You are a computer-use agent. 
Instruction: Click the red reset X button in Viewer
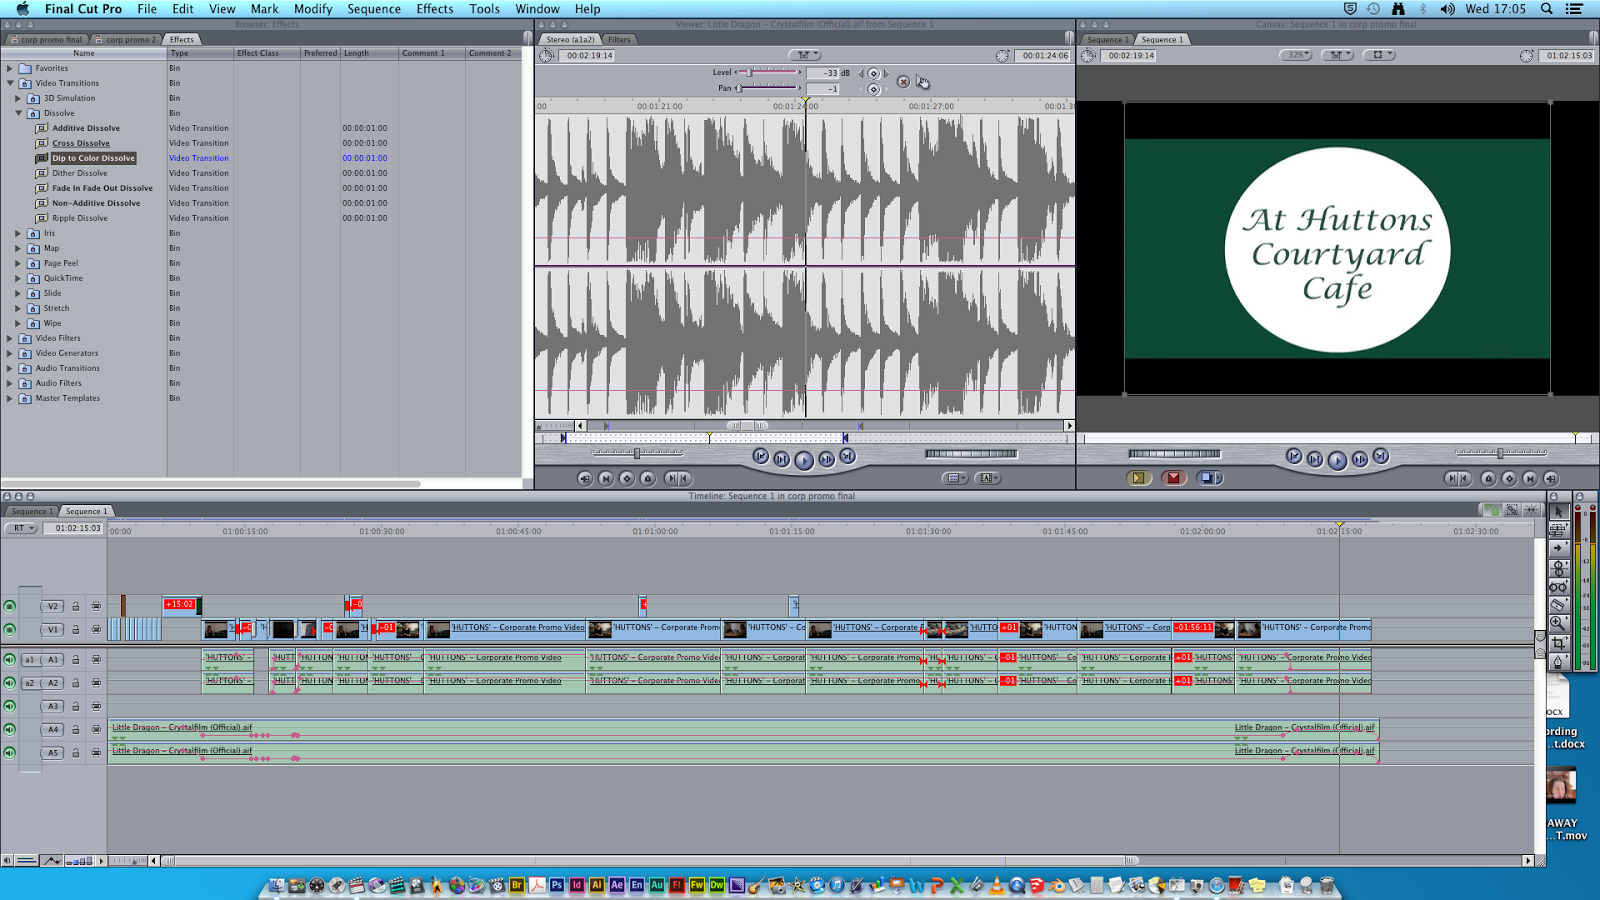pyautogui.click(x=903, y=82)
